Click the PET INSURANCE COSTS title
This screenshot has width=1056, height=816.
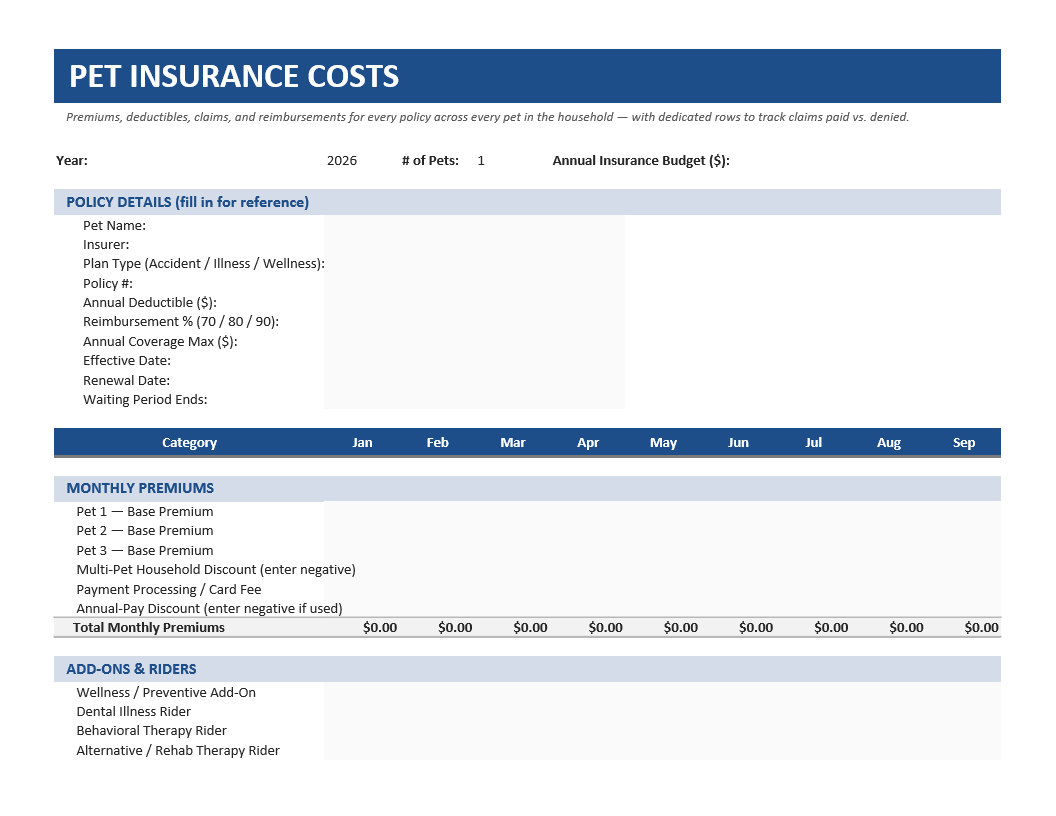point(234,76)
